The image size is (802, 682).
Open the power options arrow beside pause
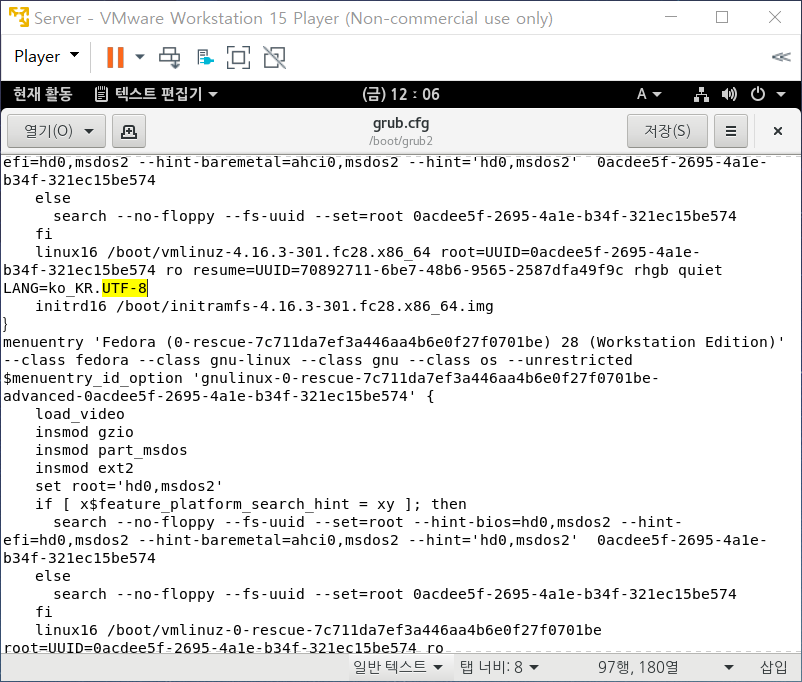tap(140, 57)
